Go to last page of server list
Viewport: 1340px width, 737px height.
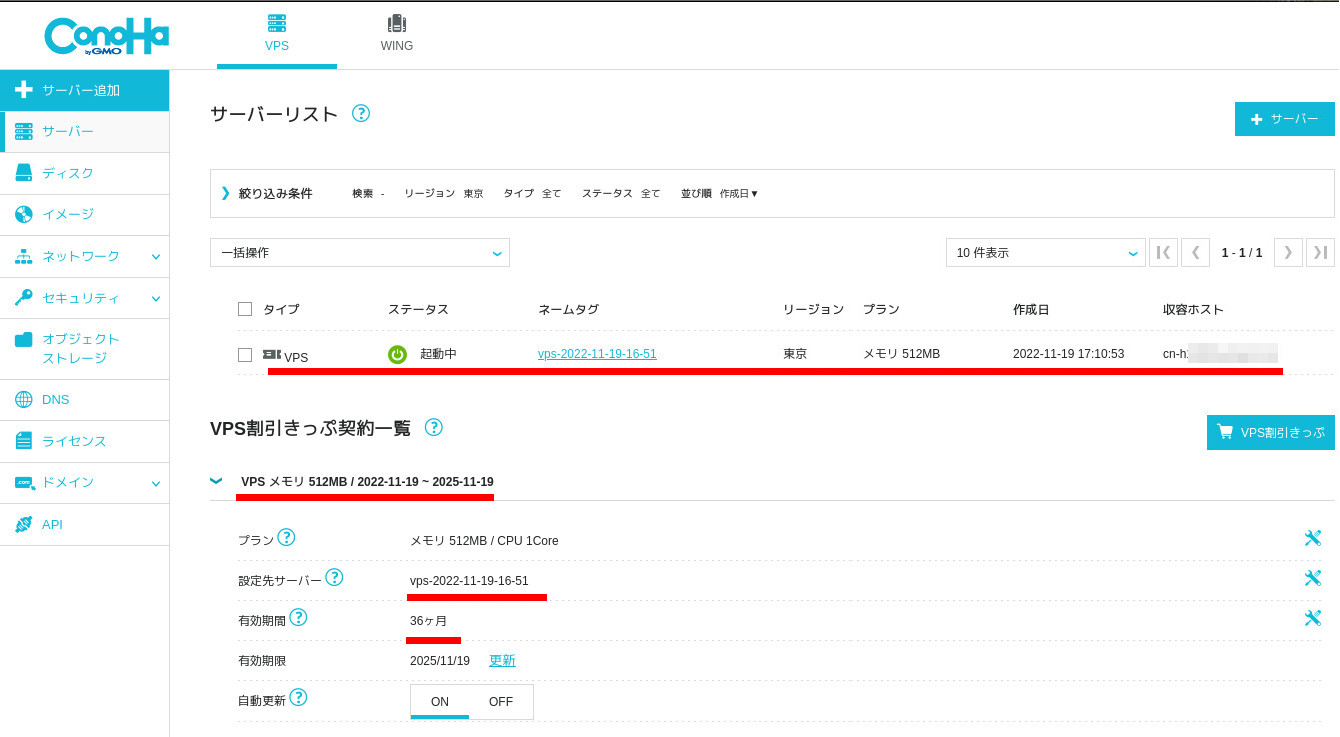click(x=1320, y=253)
